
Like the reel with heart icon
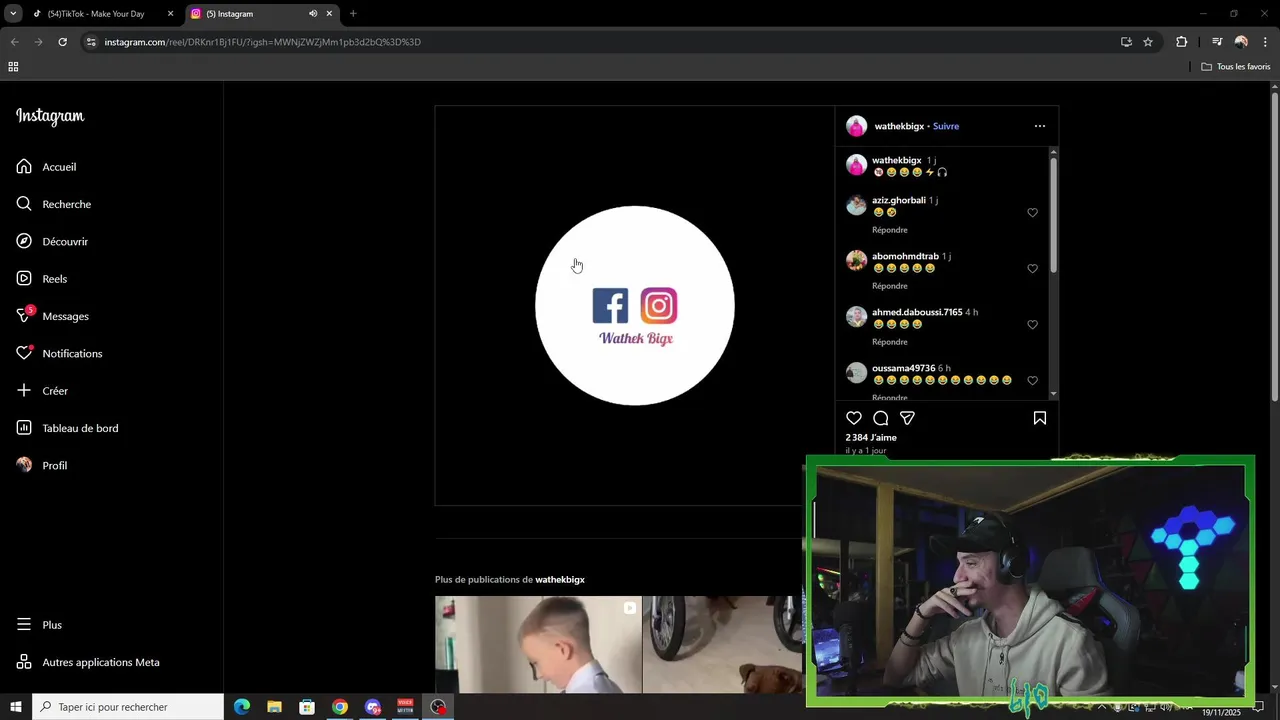(854, 418)
